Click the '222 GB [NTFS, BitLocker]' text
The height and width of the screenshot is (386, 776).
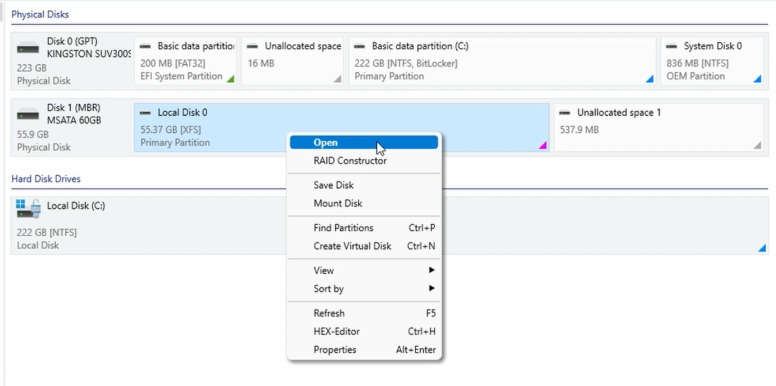pos(406,63)
